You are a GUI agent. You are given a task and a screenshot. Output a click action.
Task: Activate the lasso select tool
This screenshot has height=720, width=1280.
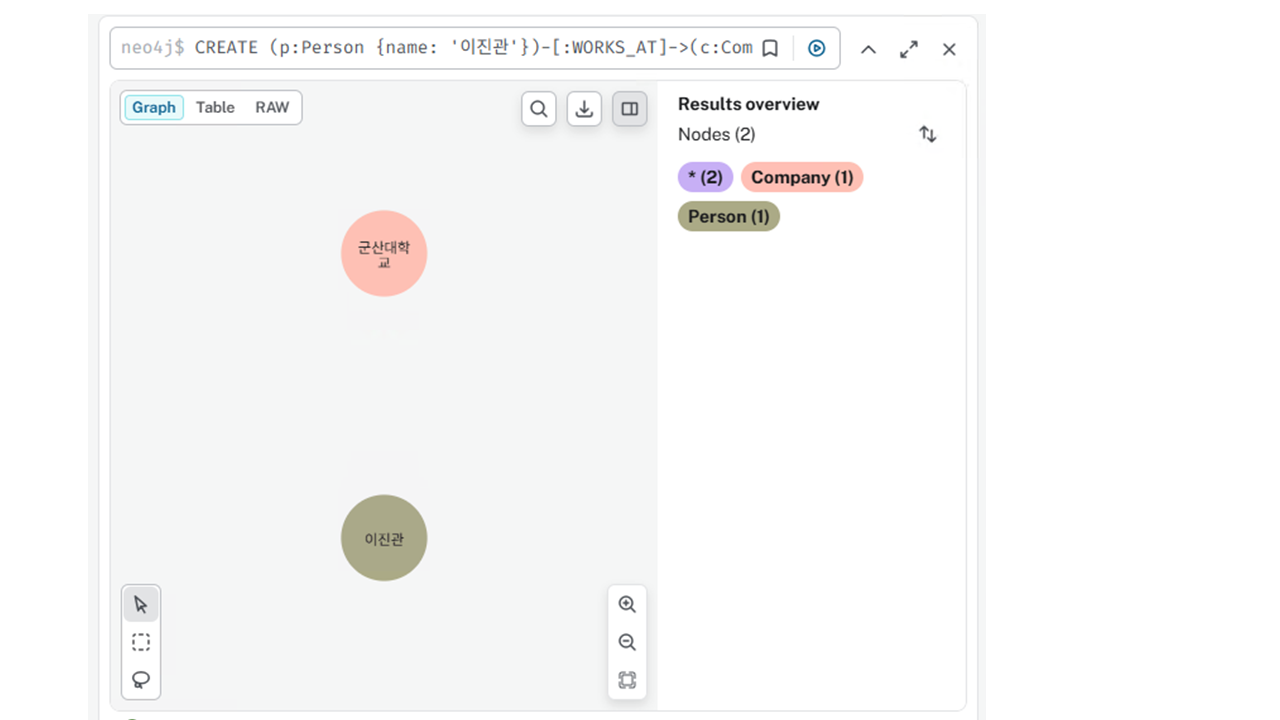[141, 680]
